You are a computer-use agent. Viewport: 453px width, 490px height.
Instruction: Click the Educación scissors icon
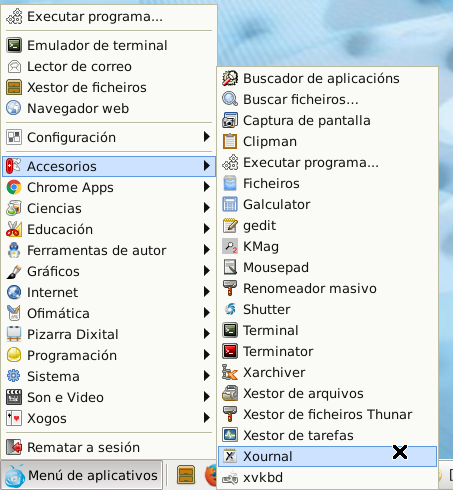pos(14,229)
